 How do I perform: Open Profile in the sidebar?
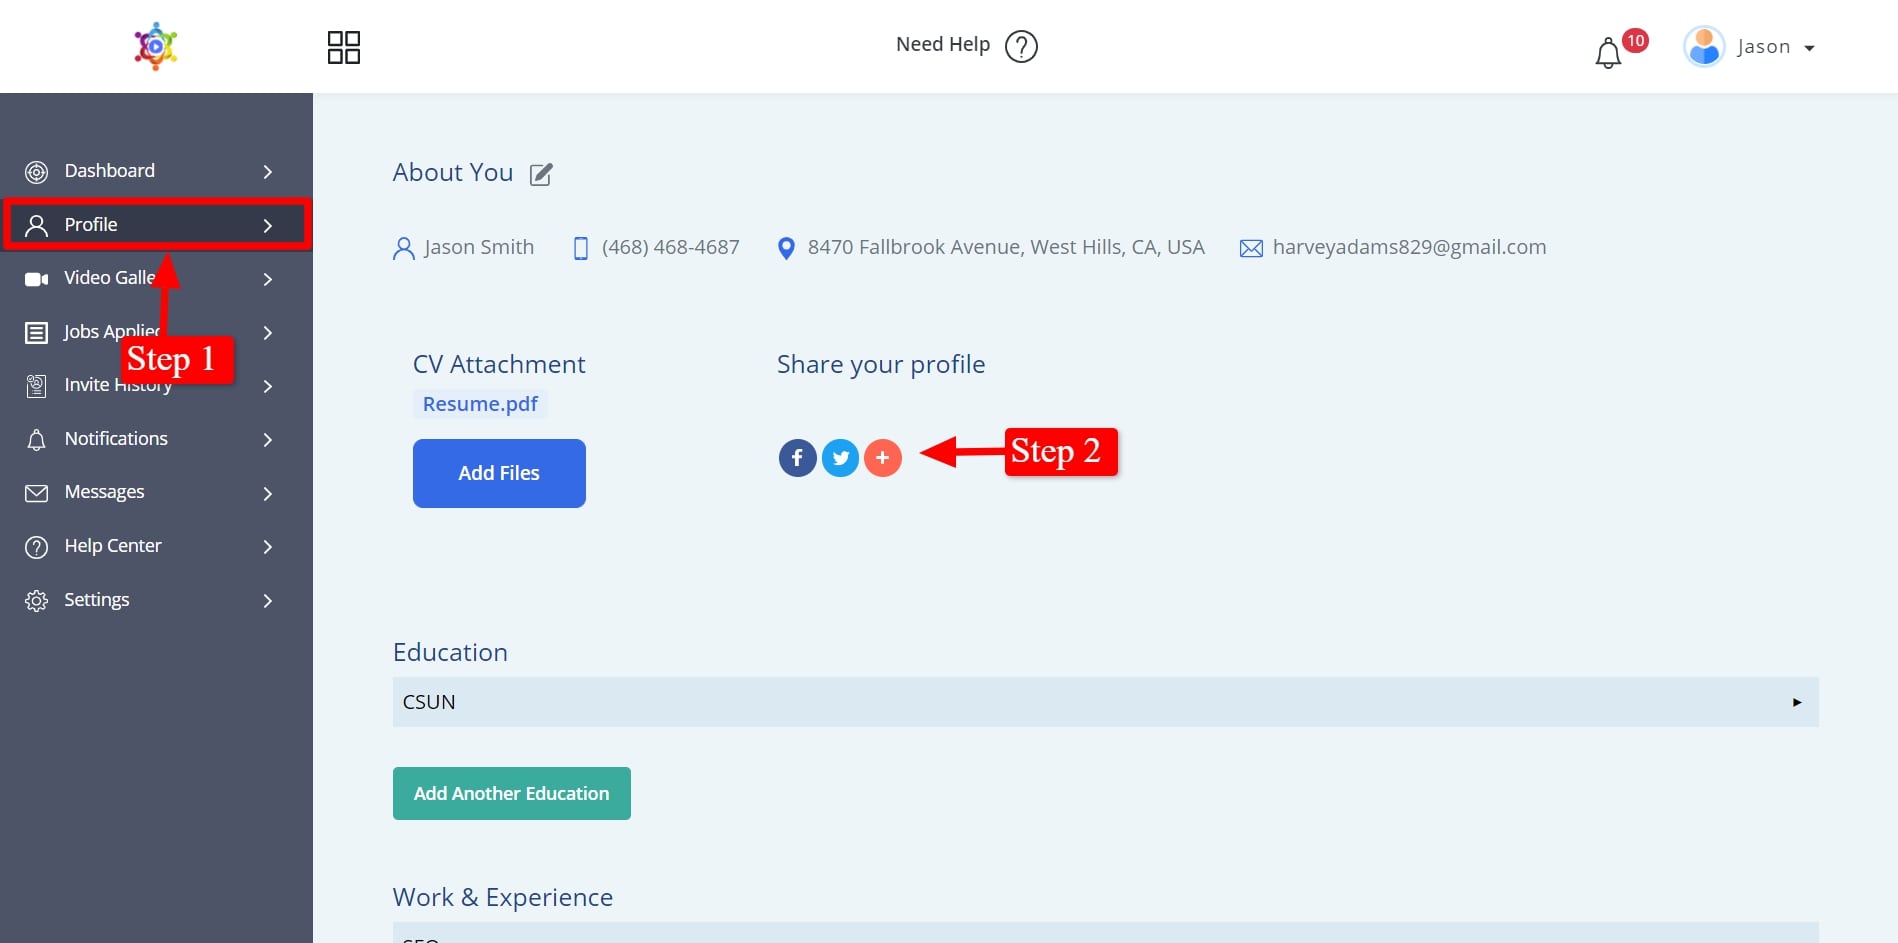91,225
